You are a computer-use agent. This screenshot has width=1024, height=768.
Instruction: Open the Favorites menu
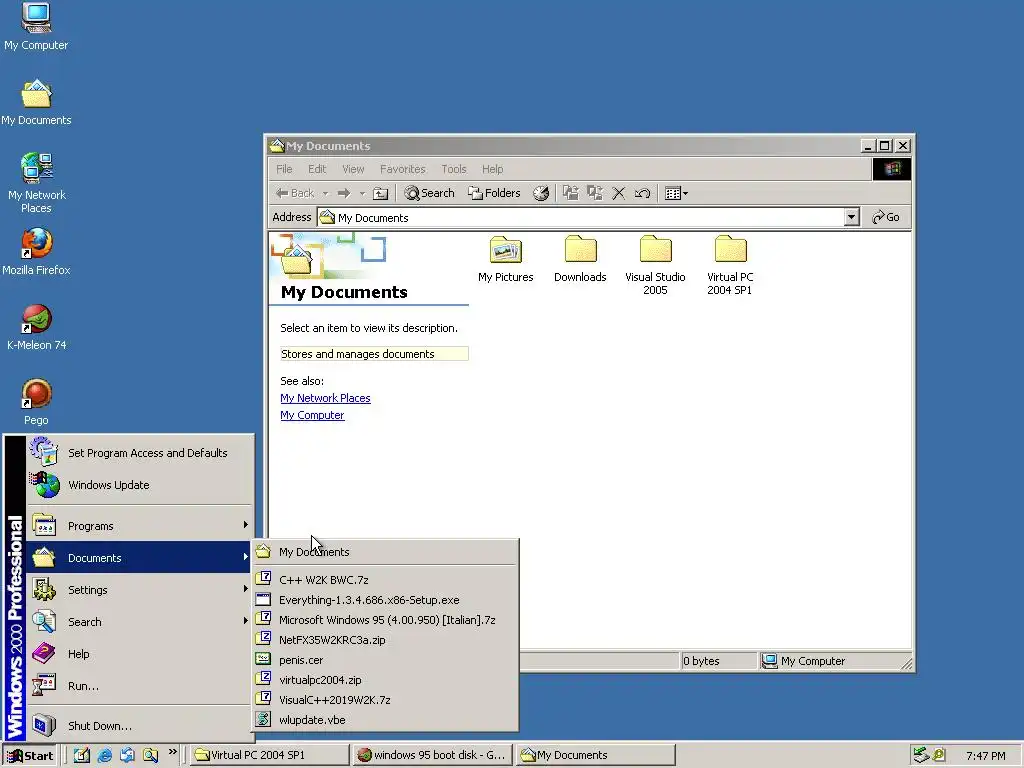click(x=402, y=169)
